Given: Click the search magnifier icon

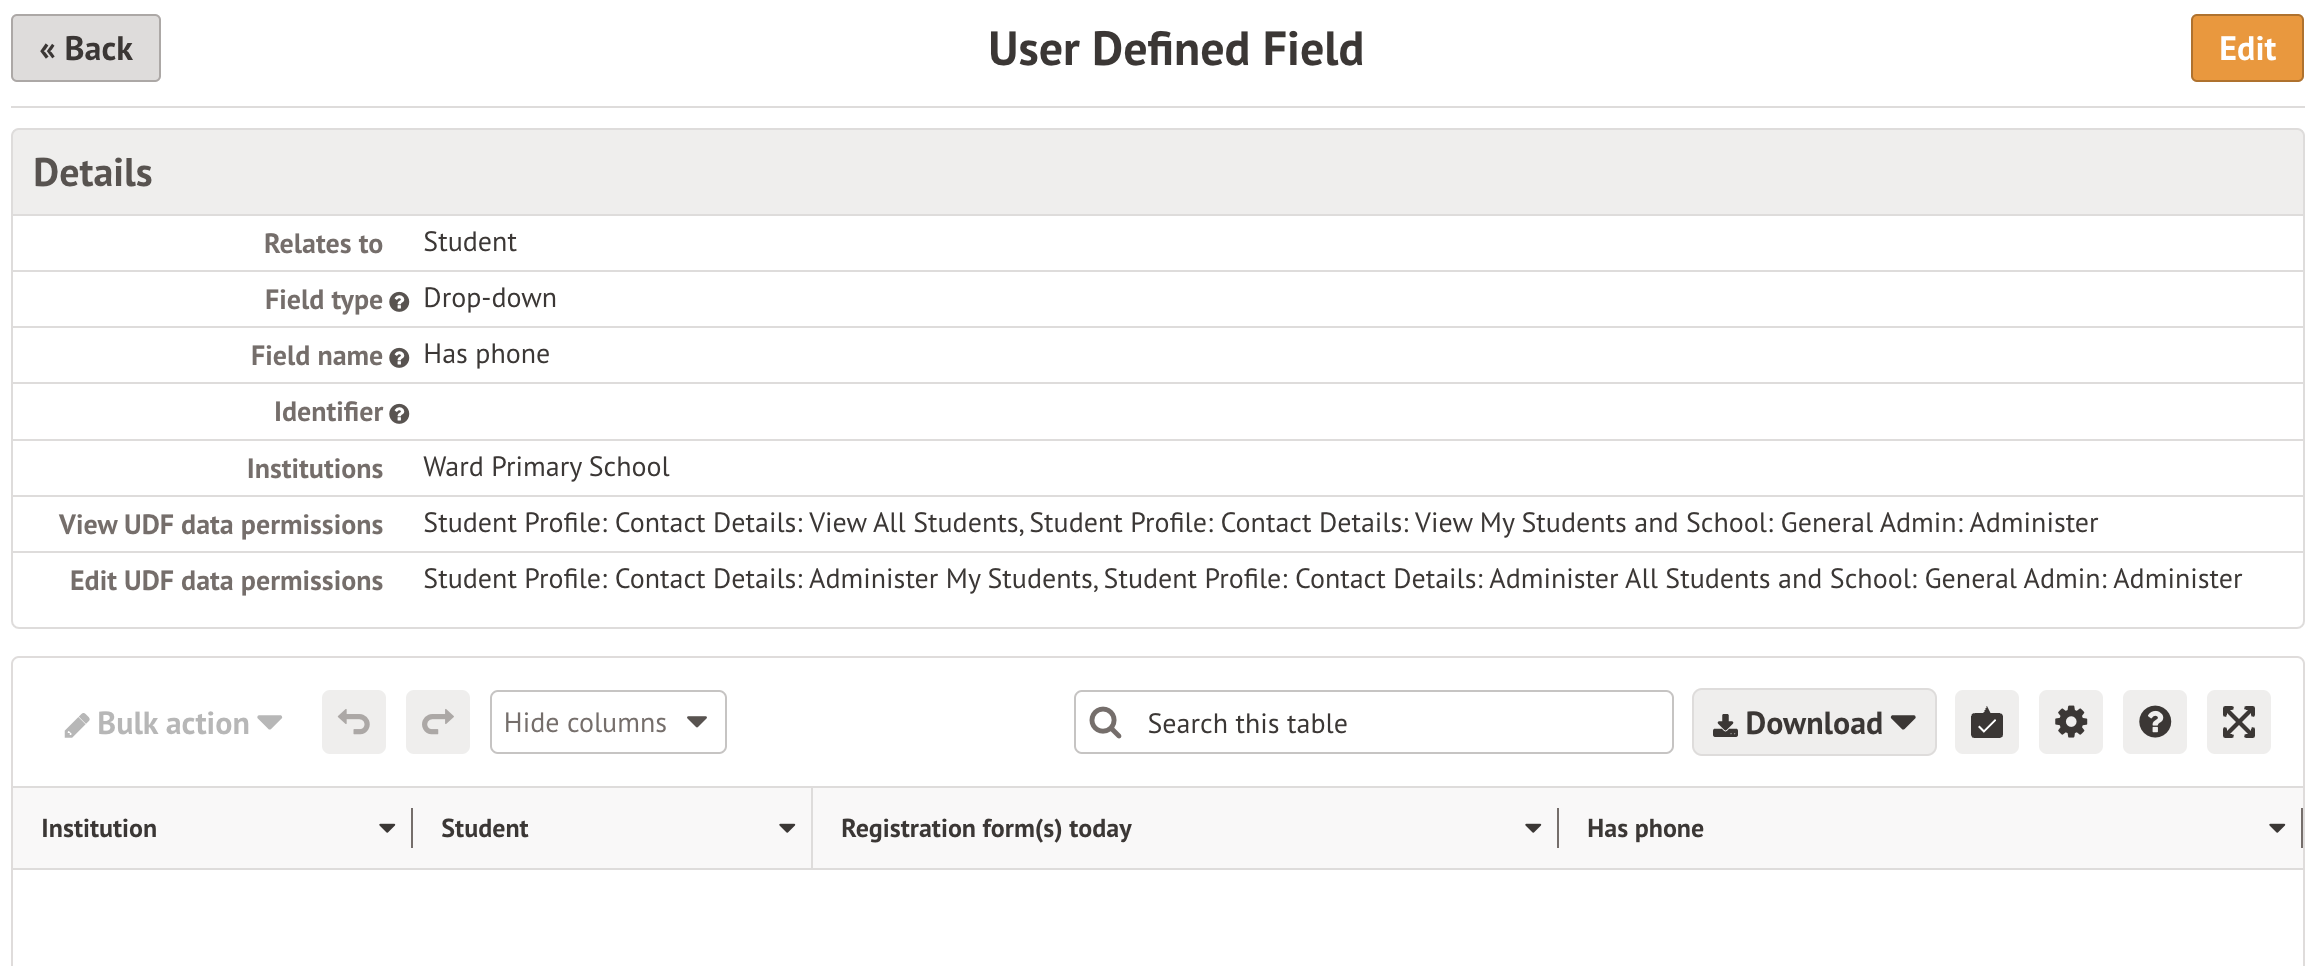Looking at the screenshot, I should (x=1105, y=722).
